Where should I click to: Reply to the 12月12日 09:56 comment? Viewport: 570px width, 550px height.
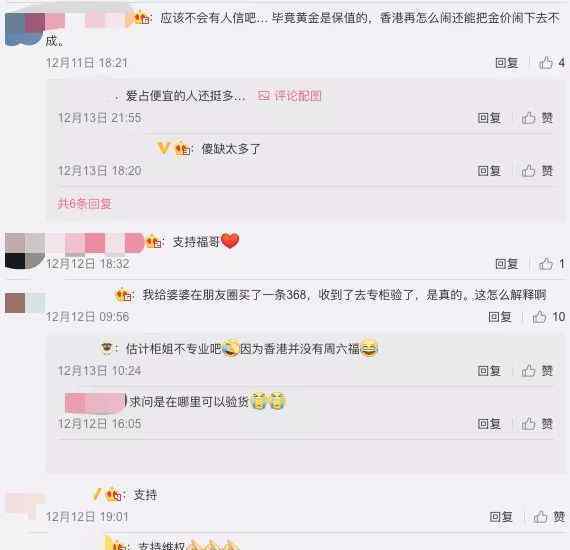(499, 317)
